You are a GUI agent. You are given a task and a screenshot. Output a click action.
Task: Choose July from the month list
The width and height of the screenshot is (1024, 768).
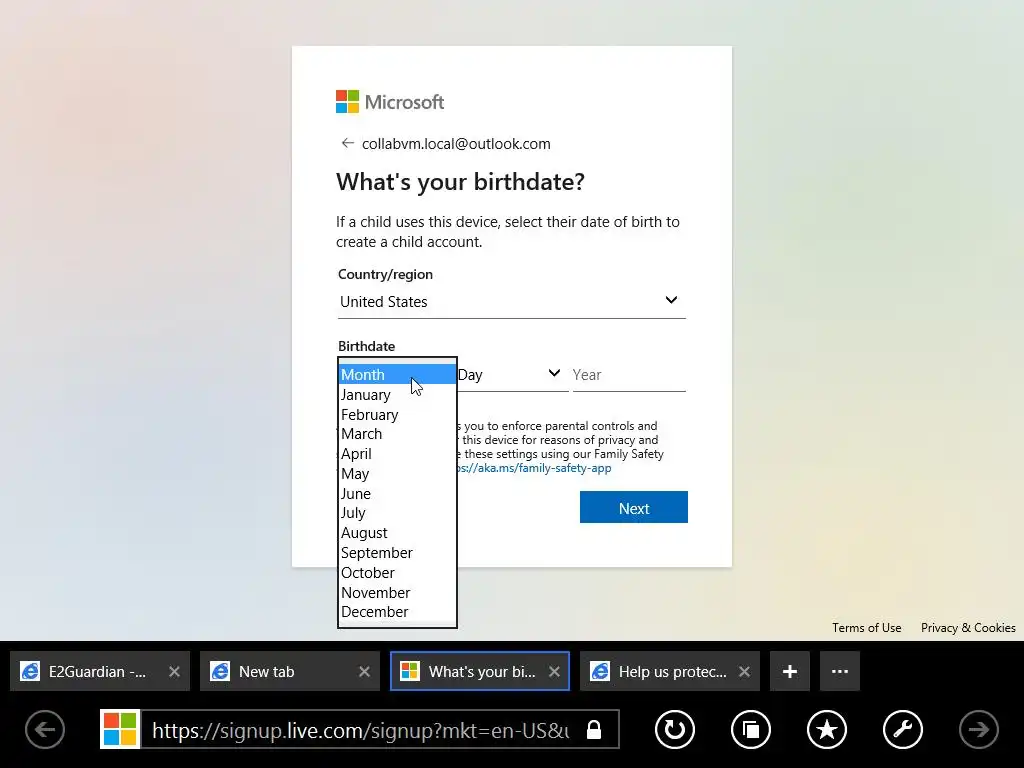(397, 513)
